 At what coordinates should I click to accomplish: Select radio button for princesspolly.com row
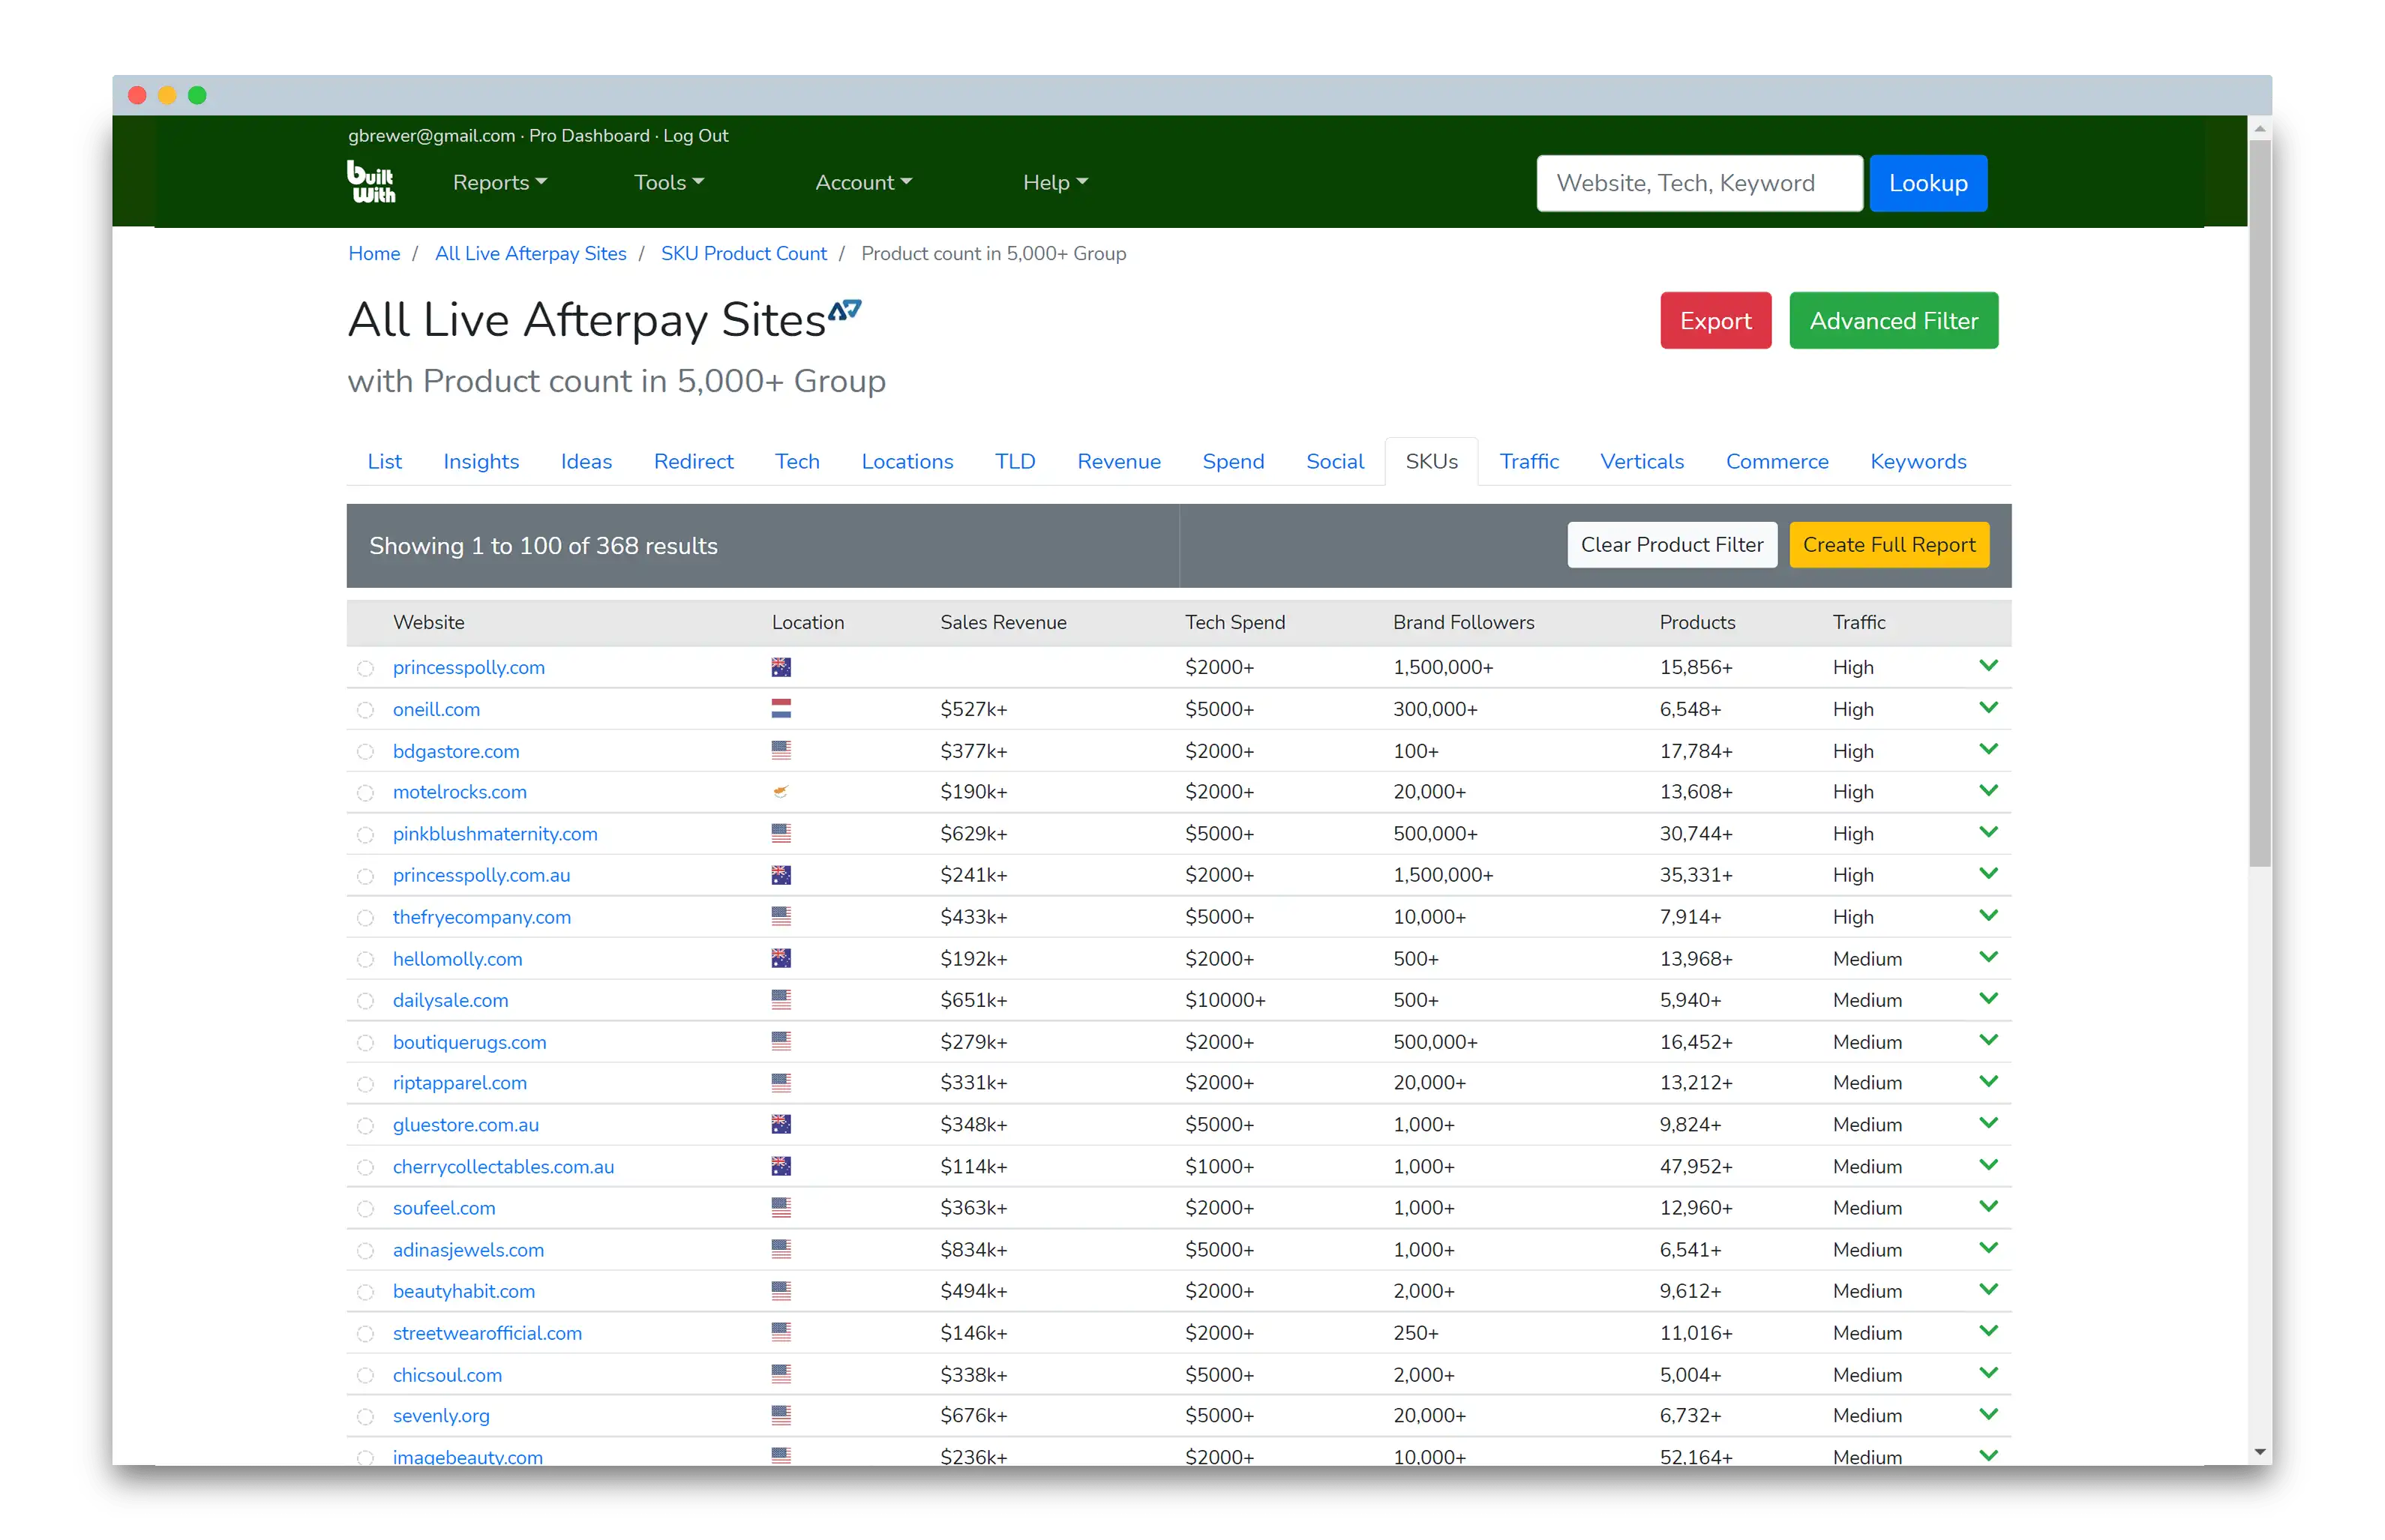pyautogui.click(x=365, y=668)
